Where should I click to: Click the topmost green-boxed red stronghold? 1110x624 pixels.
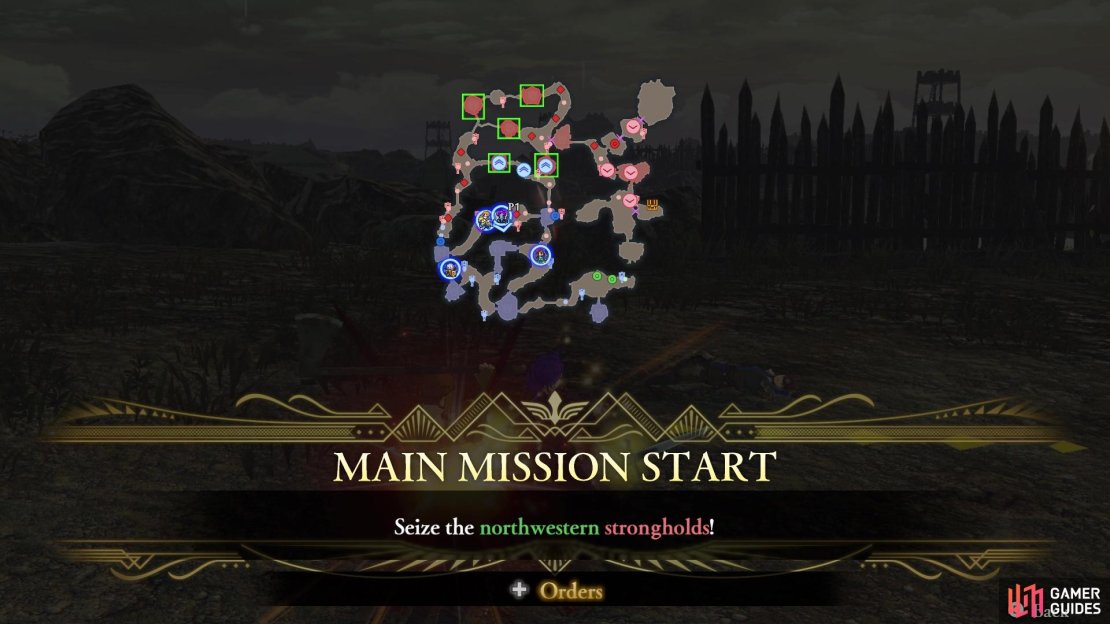532,96
